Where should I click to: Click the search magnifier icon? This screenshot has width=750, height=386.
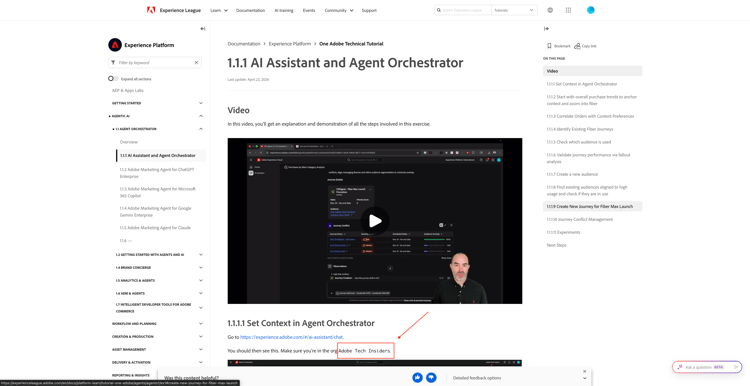(439, 10)
